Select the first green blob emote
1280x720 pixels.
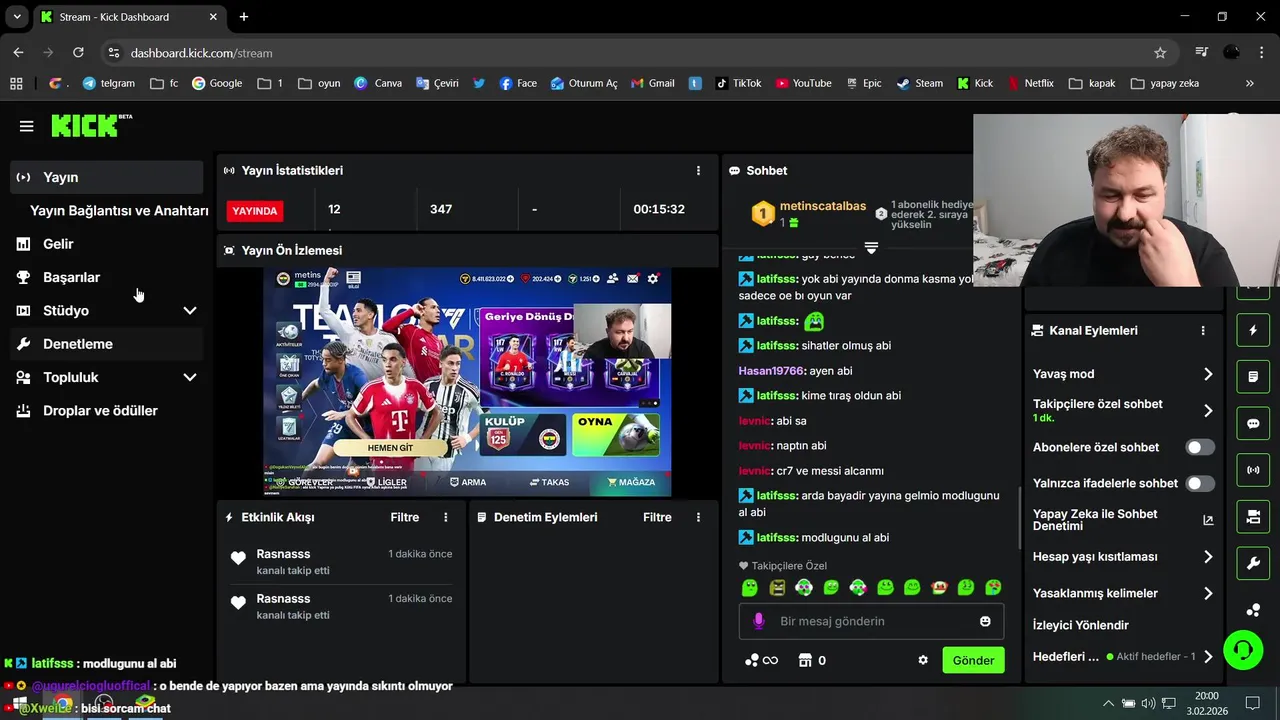point(750,588)
